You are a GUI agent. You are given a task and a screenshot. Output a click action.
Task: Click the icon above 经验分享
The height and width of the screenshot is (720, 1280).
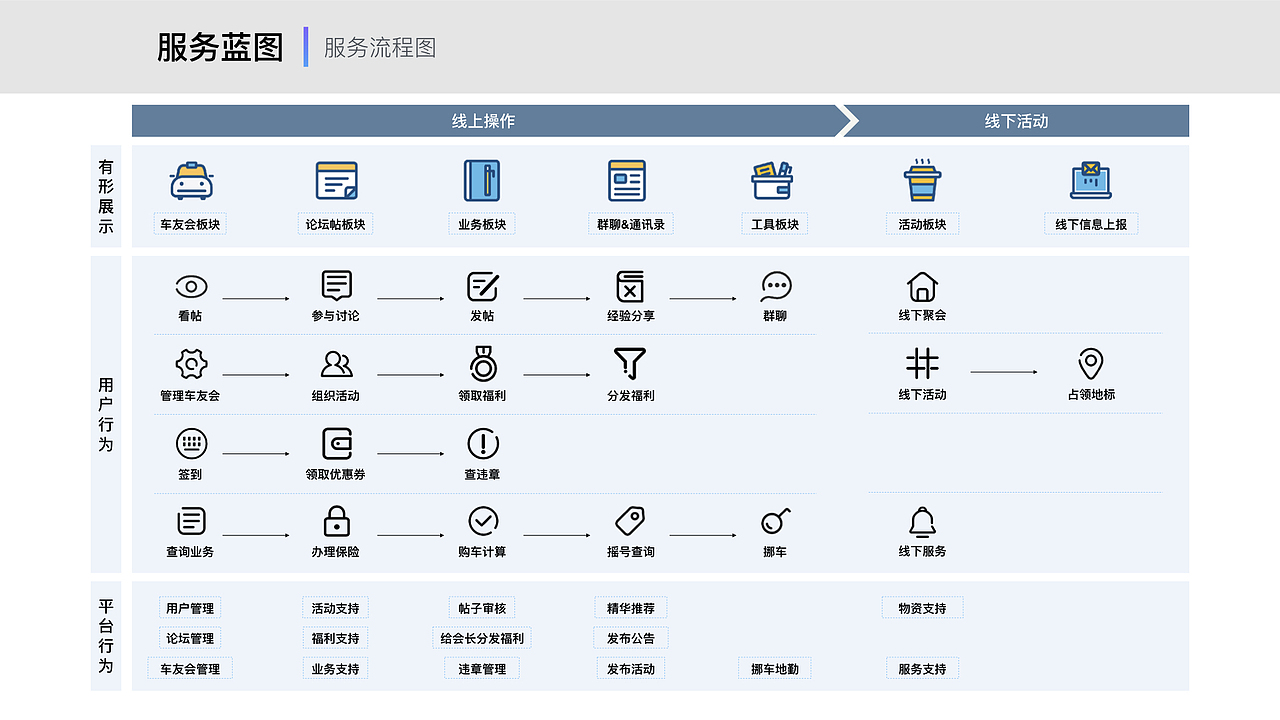click(x=630, y=286)
